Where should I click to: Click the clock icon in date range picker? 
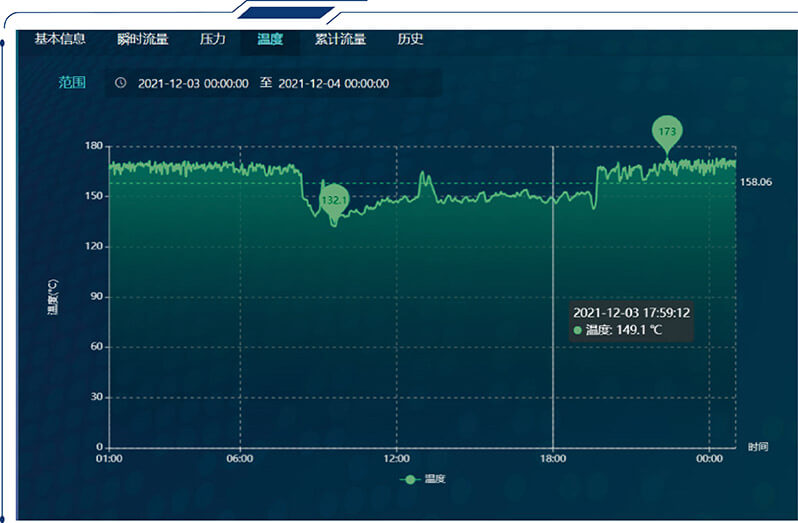point(121,82)
